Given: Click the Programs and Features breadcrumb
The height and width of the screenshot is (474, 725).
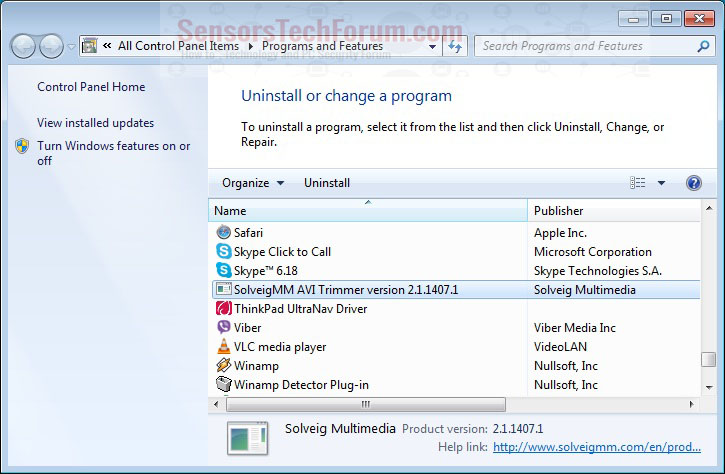Looking at the screenshot, I should [322, 46].
